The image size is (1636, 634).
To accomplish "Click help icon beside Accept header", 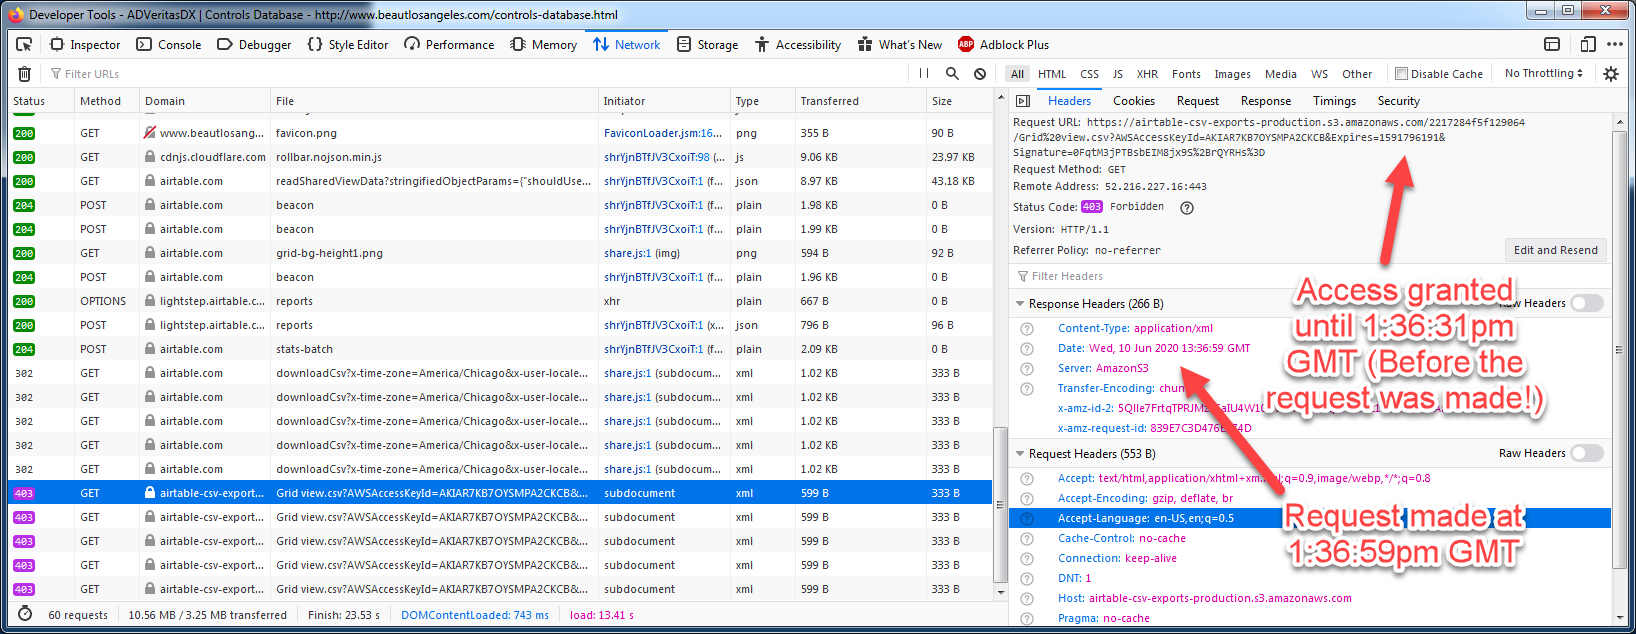I will [1026, 479].
